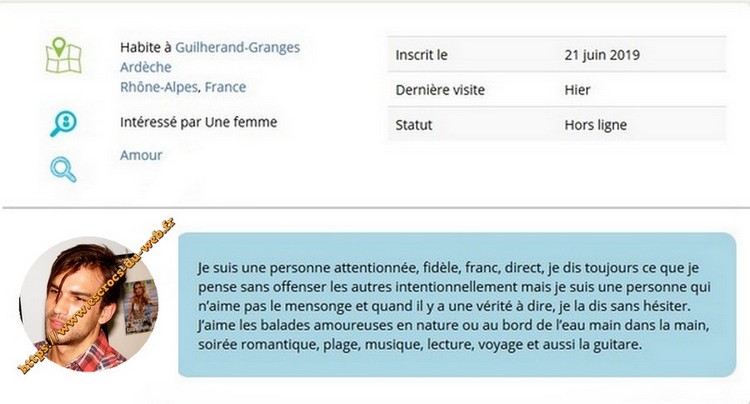Click the "Dernière visite" row label
750x404 pixels.
[440, 90]
